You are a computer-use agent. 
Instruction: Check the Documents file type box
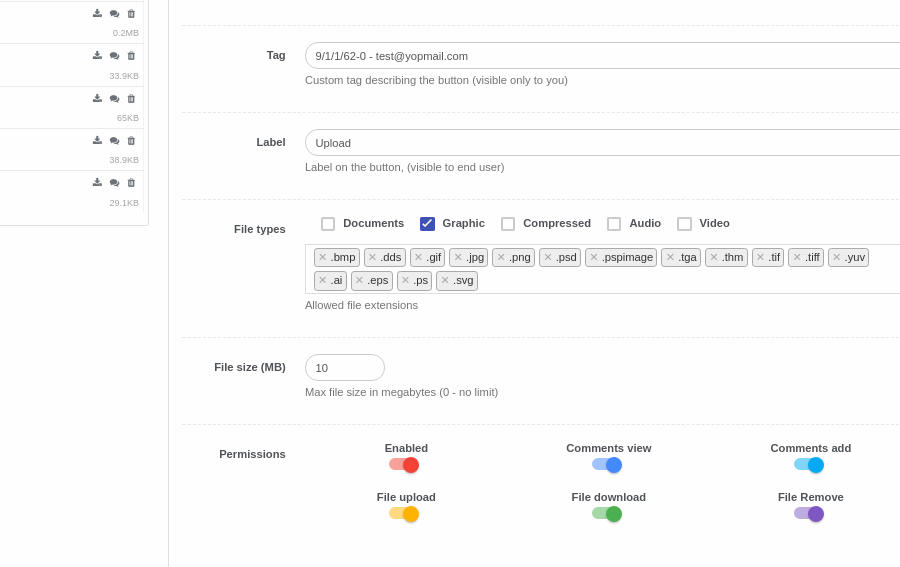click(328, 224)
